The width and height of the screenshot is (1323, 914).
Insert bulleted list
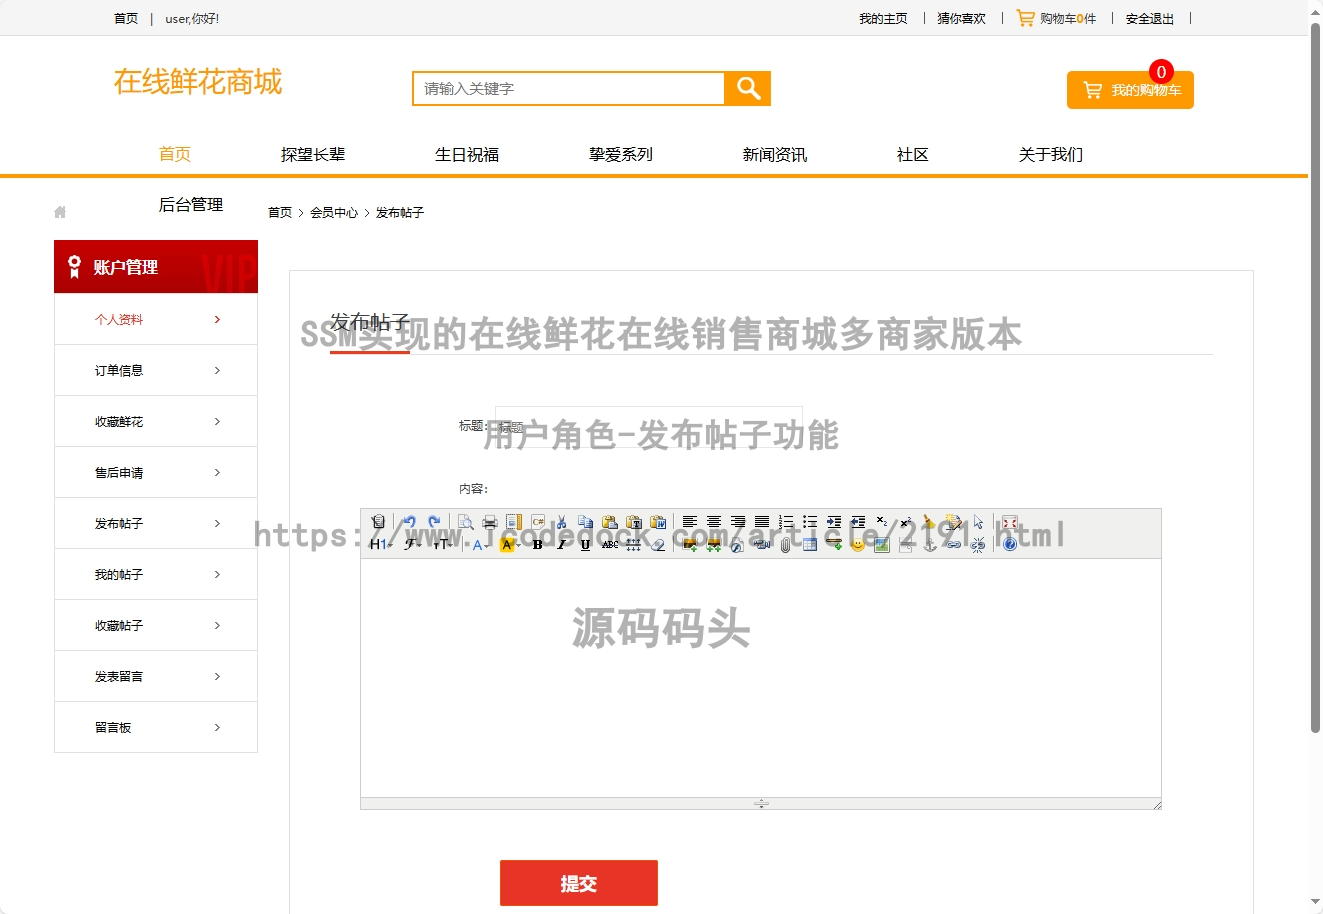point(810,522)
